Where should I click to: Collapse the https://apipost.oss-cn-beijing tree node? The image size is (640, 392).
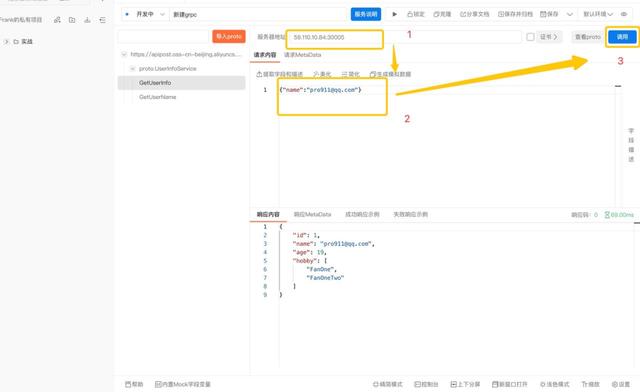click(x=124, y=54)
